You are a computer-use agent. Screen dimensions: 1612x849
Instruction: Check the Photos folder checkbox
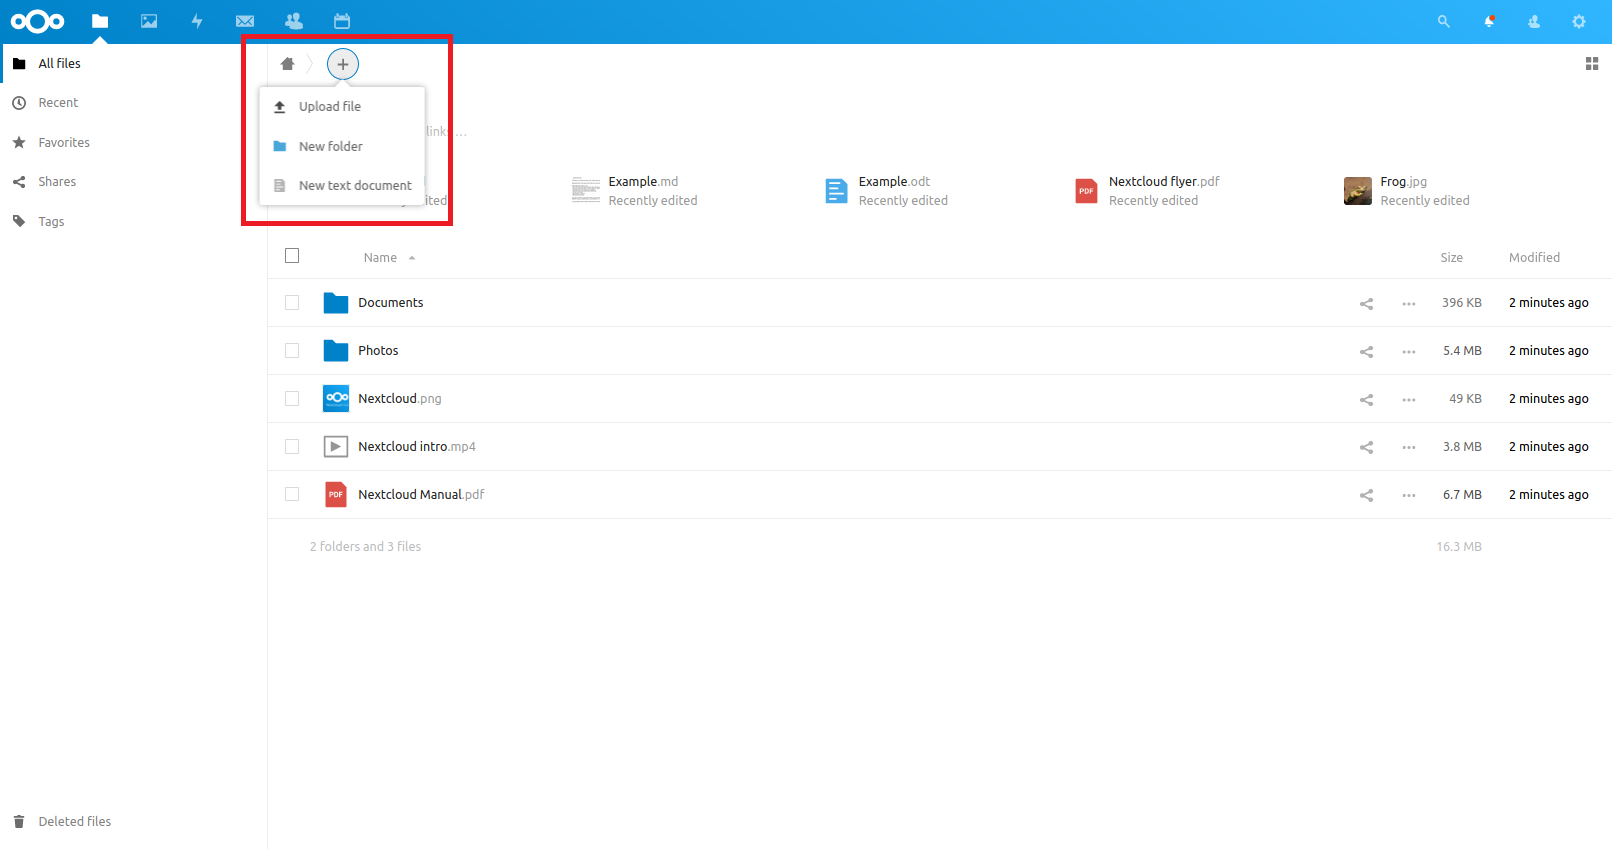(x=292, y=351)
